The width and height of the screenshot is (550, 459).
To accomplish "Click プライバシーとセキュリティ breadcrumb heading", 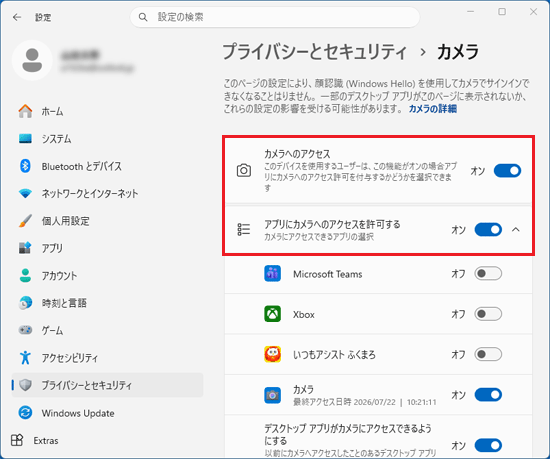I will pos(315,52).
